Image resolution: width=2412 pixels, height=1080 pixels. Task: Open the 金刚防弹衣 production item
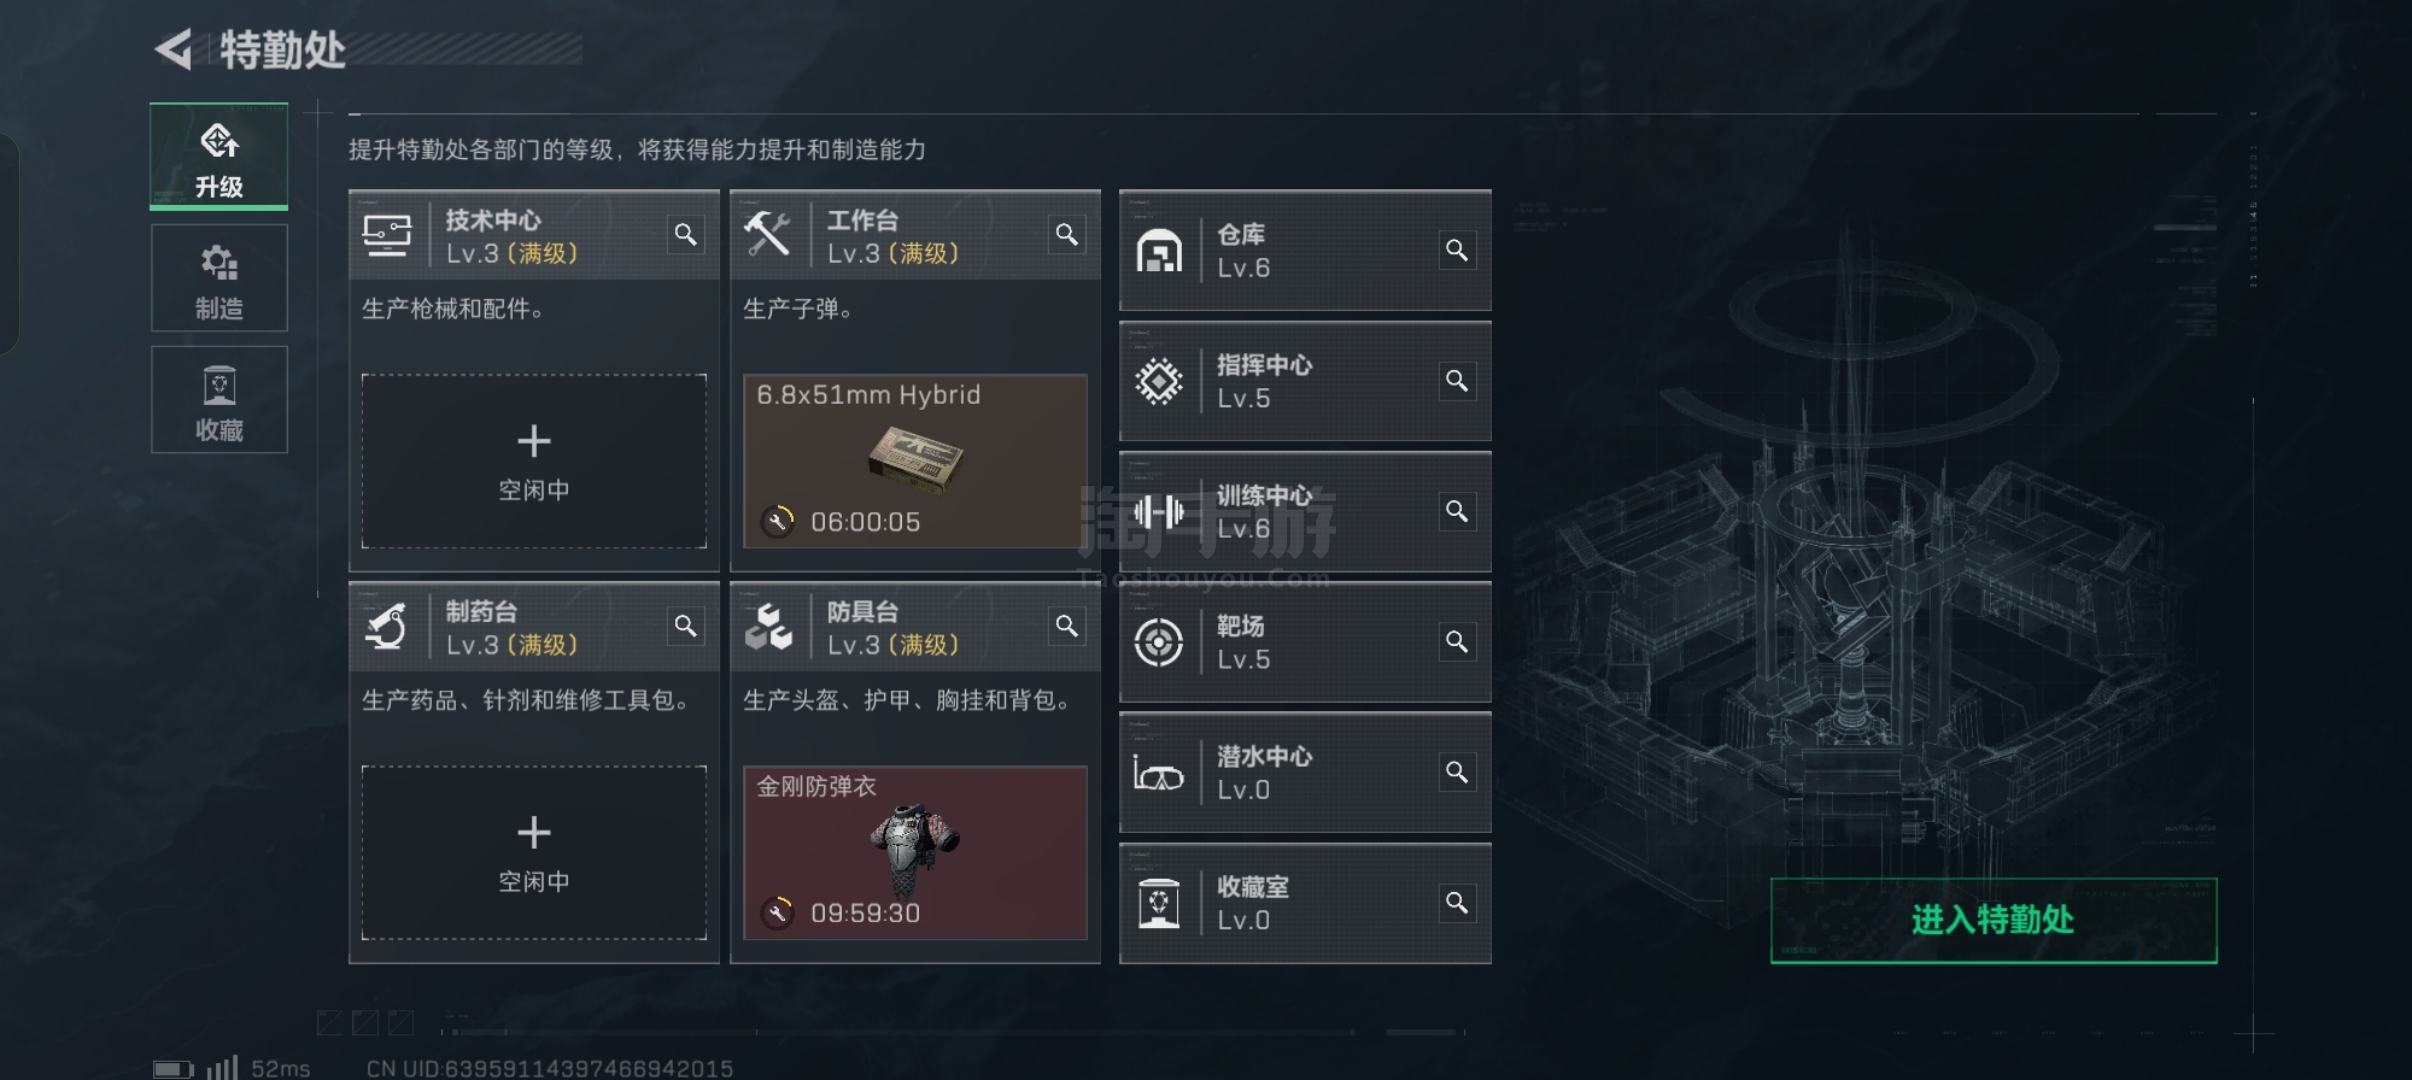[x=915, y=853]
